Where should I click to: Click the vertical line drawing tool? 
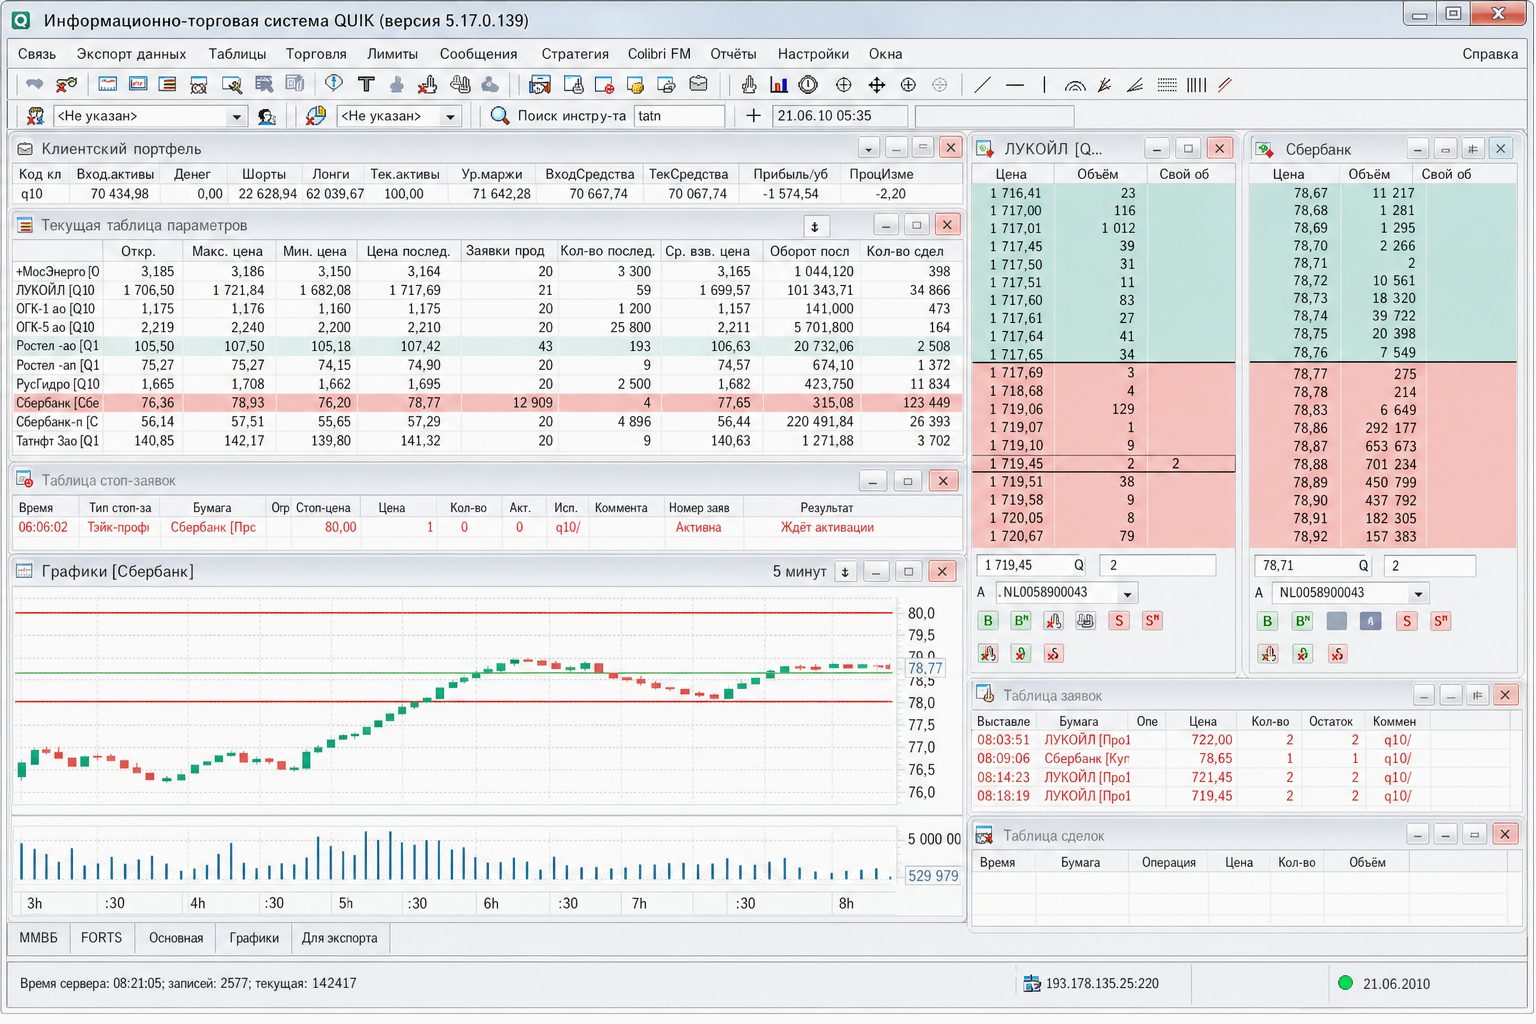point(1044,85)
